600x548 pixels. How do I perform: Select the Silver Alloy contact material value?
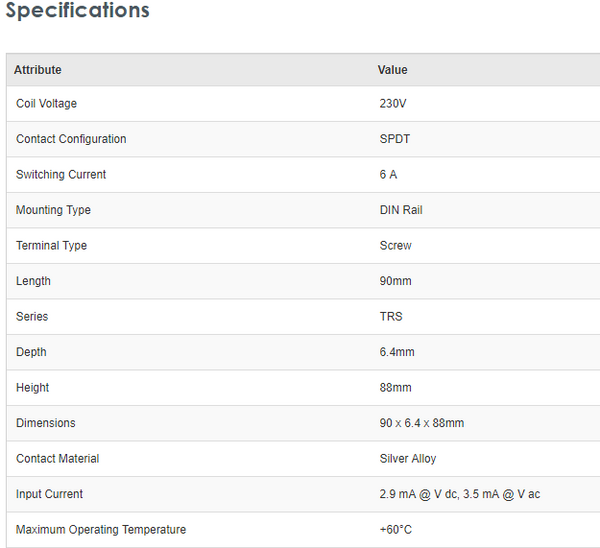coord(407,459)
